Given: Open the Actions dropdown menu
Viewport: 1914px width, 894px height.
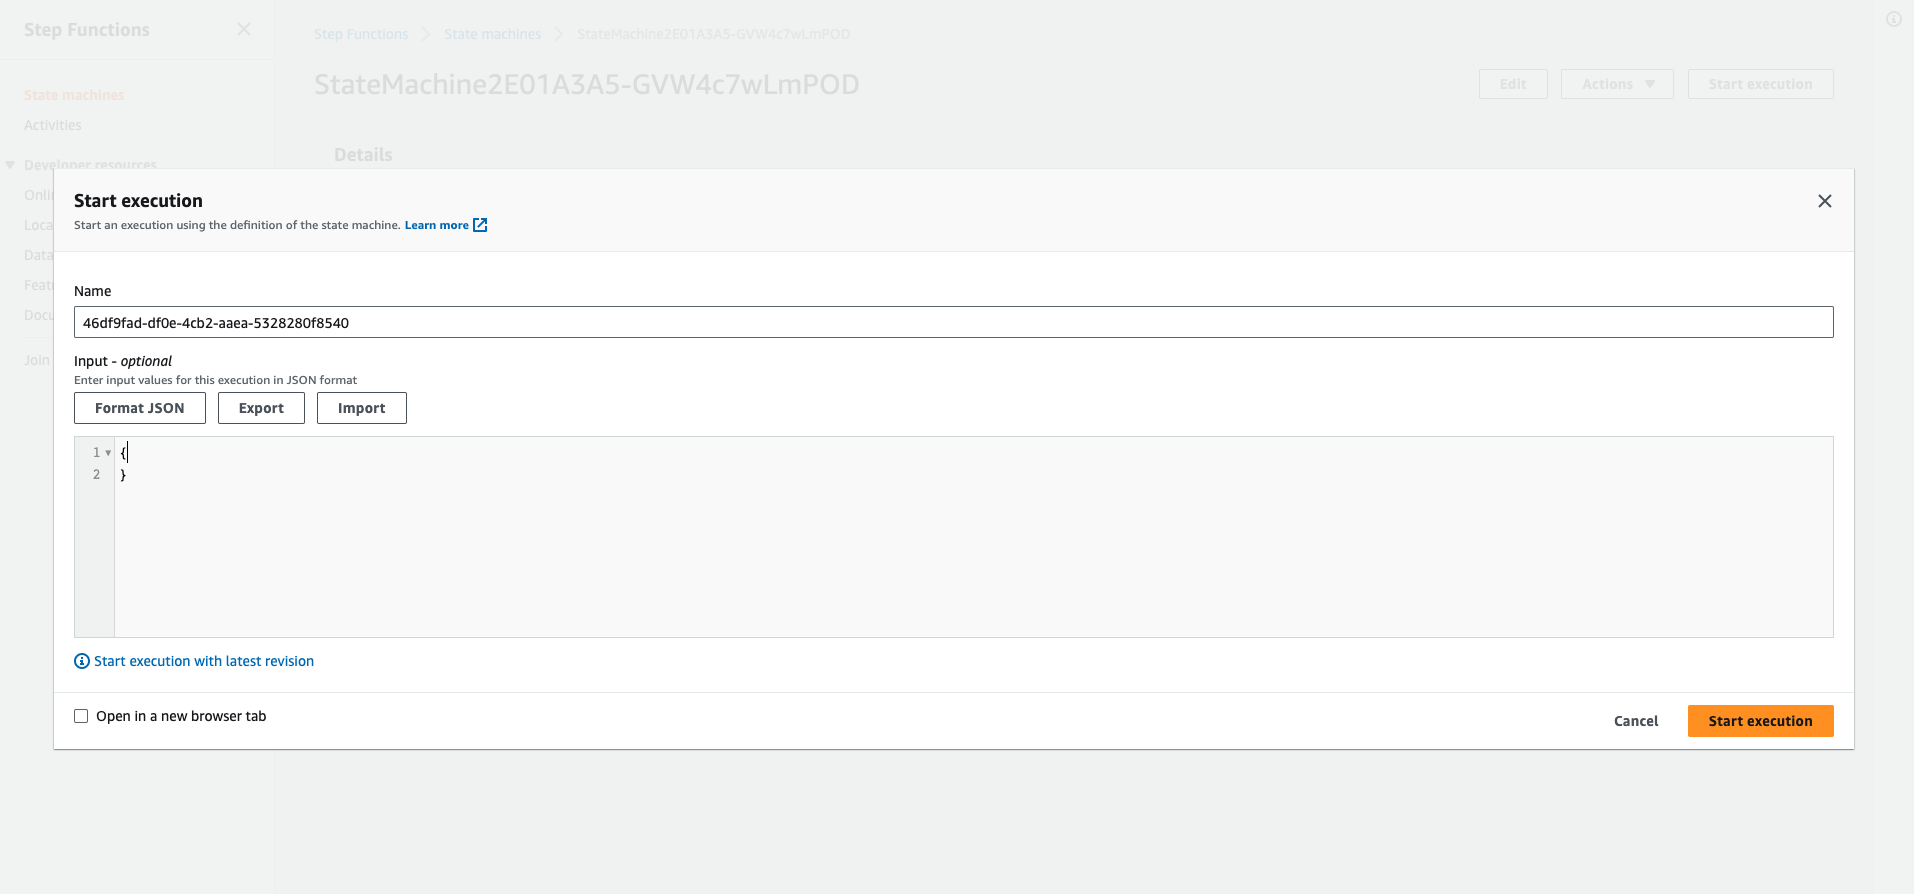Looking at the screenshot, I should [x=1616, y=84].
